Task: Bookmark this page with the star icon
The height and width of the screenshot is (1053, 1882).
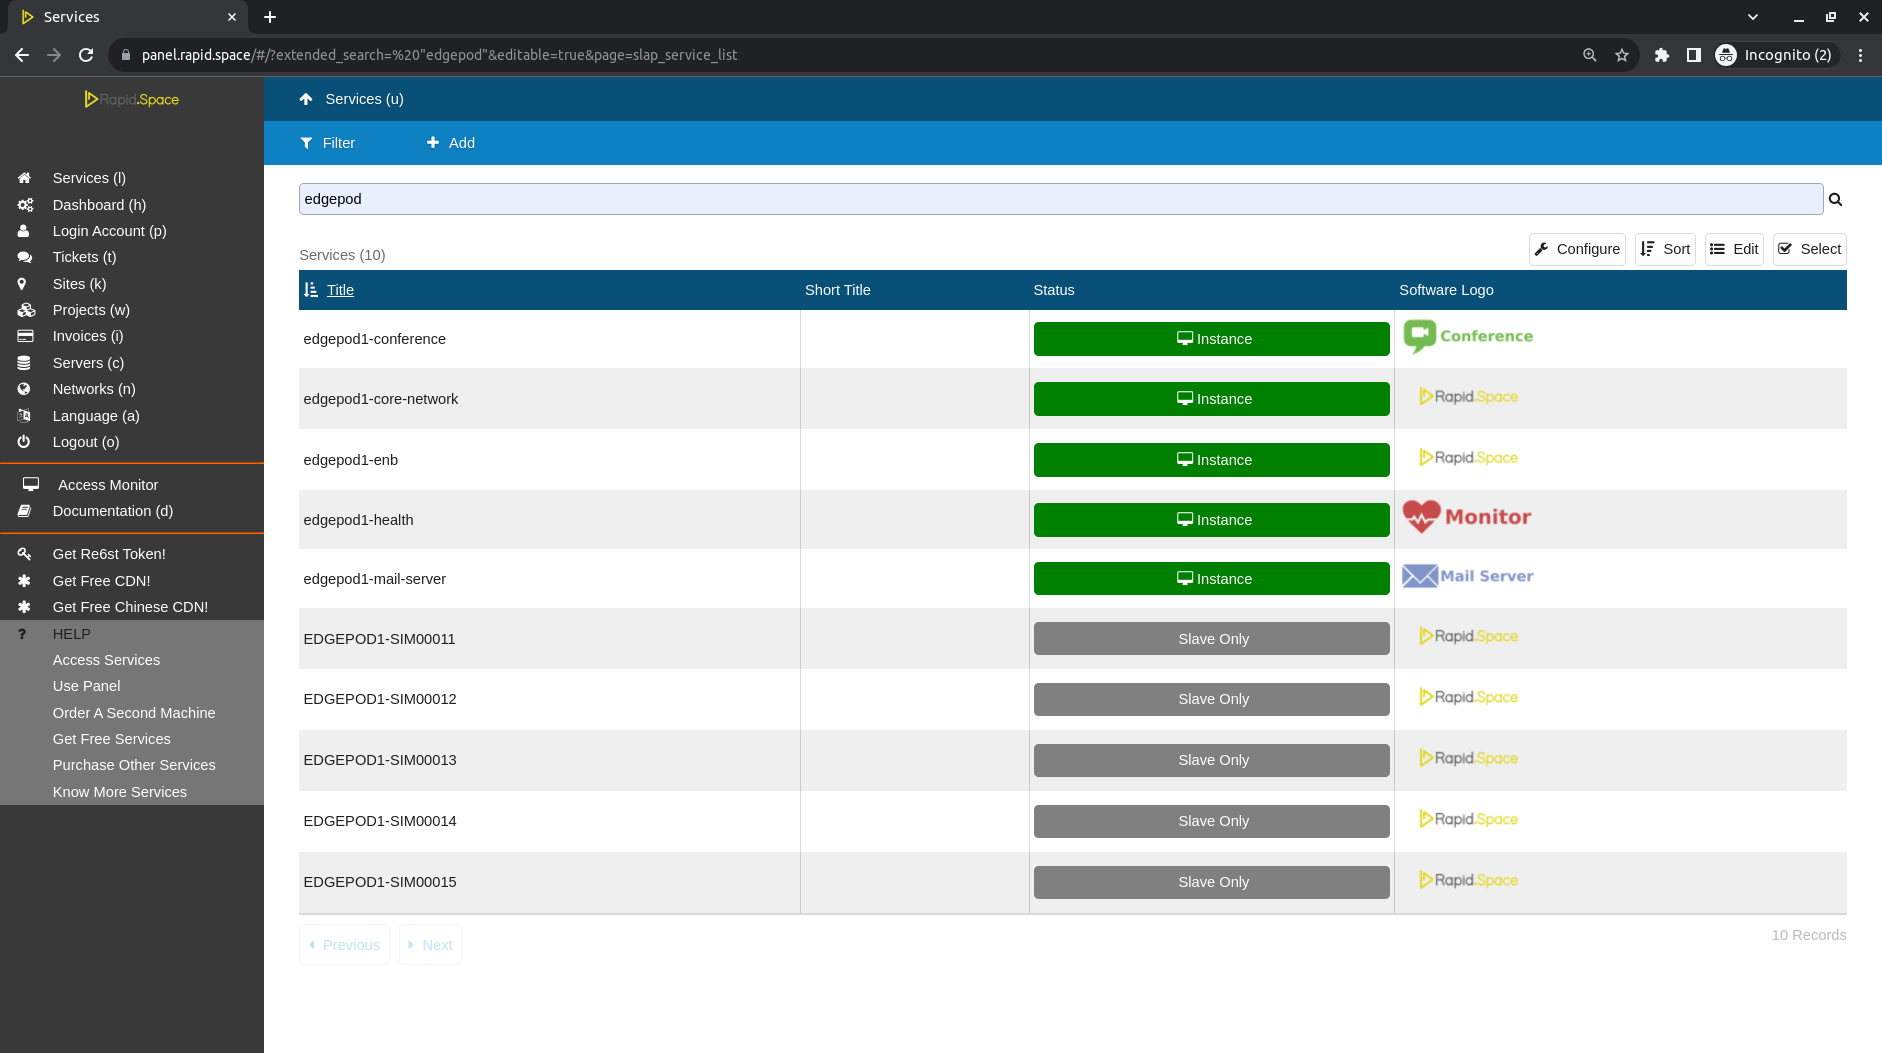Action: coord(1622,55)
